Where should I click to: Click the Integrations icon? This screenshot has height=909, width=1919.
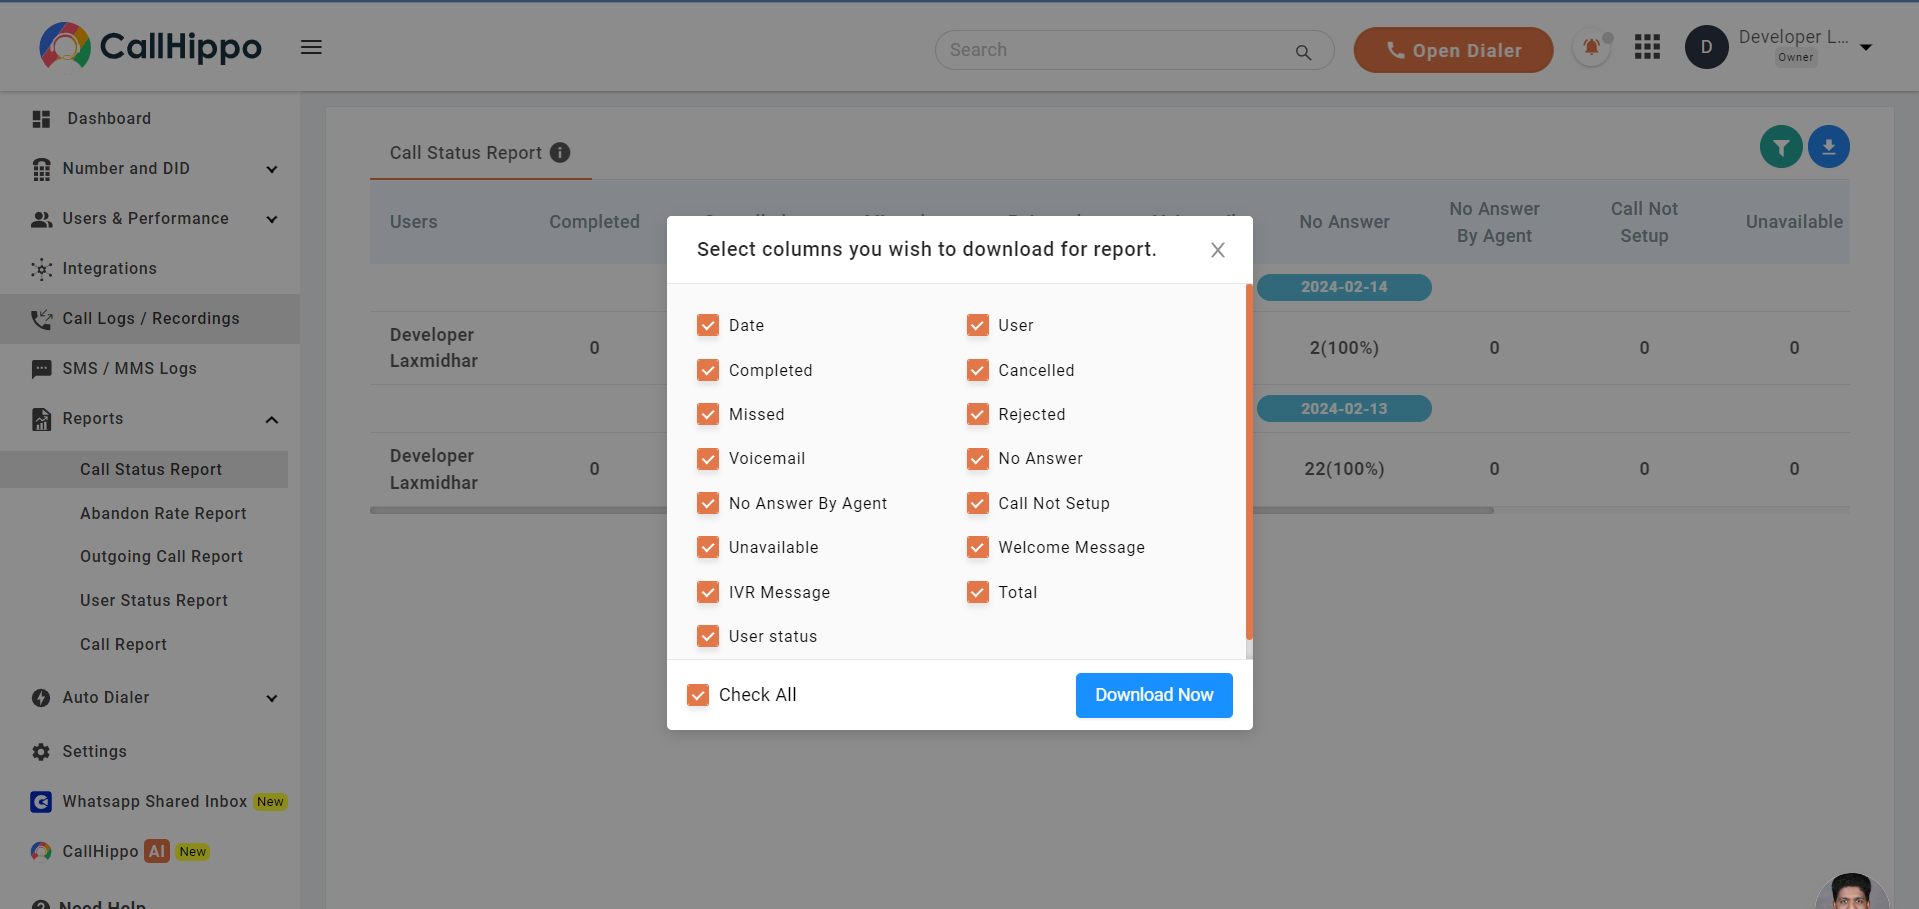point(41,269)
